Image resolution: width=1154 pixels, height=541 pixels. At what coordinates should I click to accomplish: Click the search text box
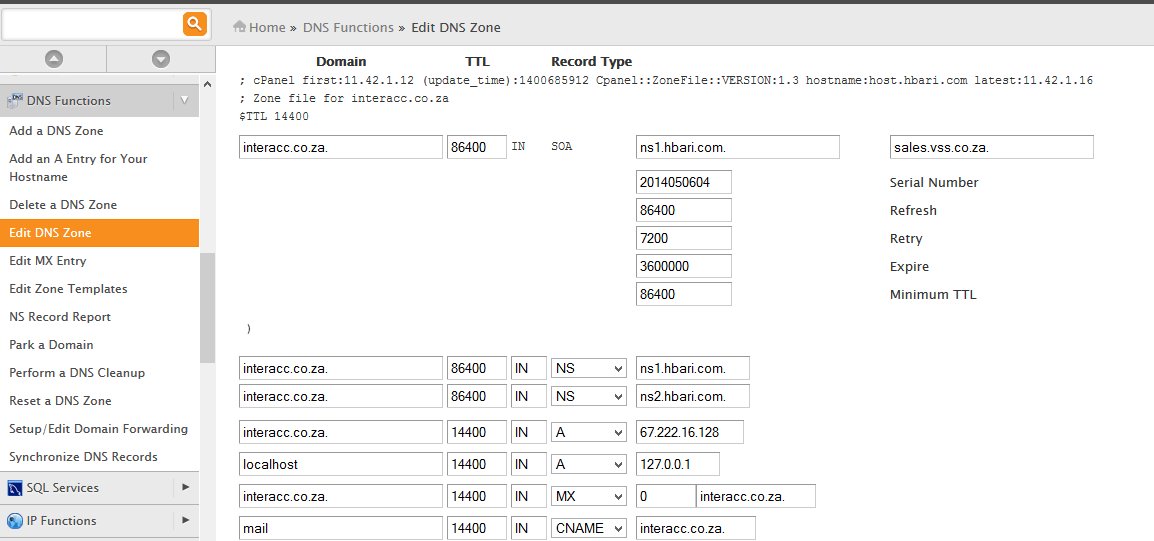tap(92, 23)
